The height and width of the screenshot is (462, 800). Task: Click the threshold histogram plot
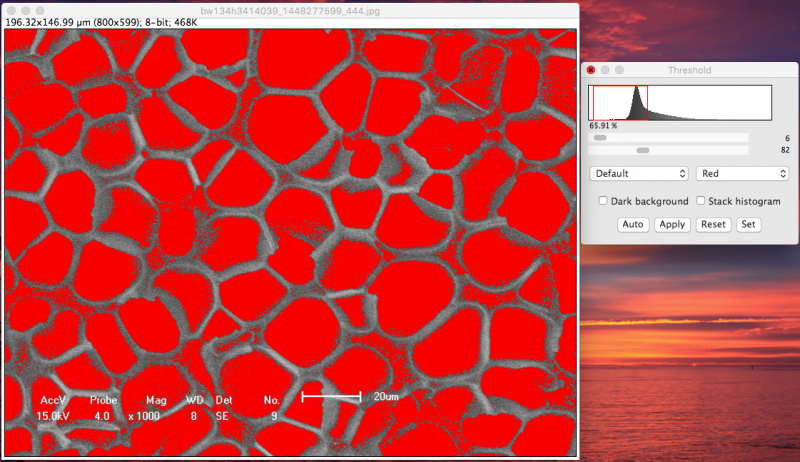680,103
